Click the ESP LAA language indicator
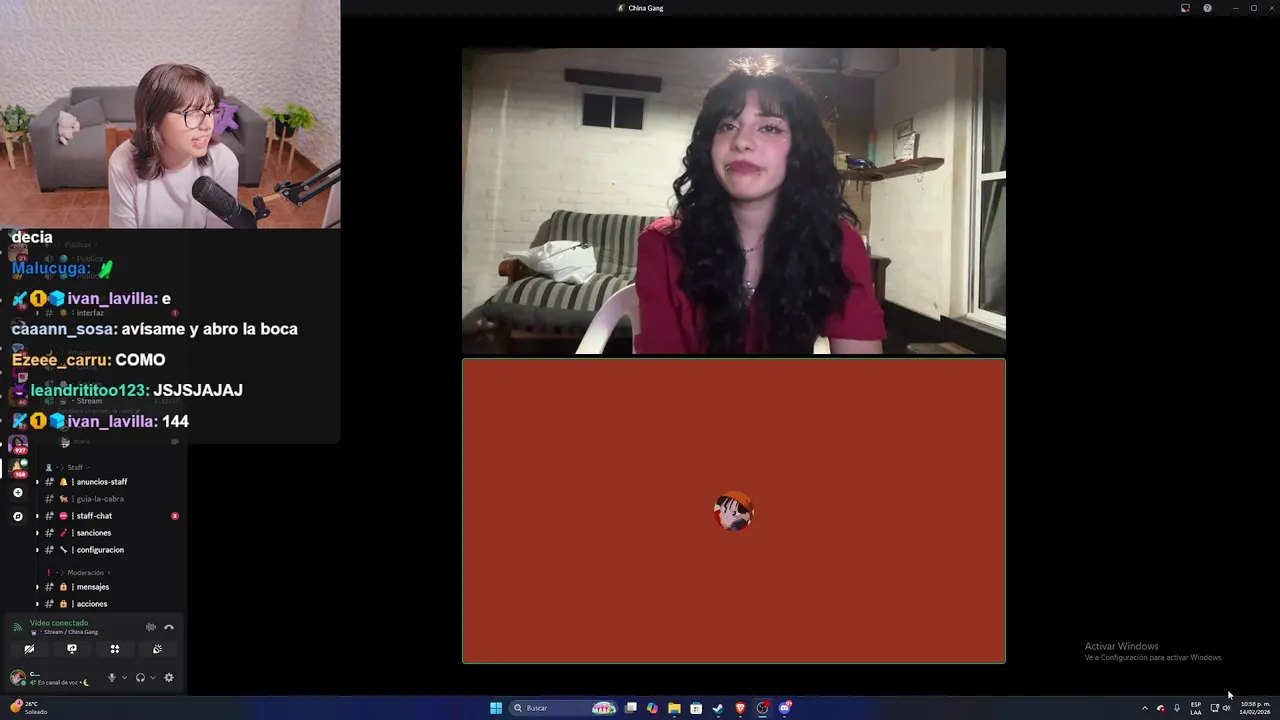This screenshot has width=1280, height=720. click(x=1196, y=708)
